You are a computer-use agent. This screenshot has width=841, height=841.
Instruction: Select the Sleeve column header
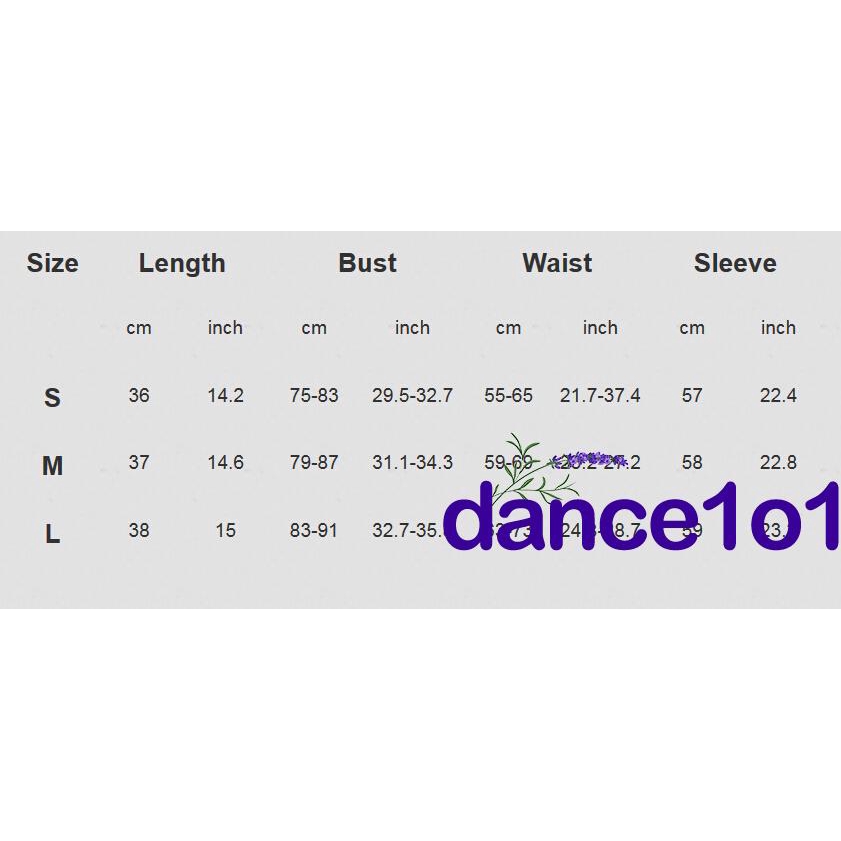(x=735, y=263)
